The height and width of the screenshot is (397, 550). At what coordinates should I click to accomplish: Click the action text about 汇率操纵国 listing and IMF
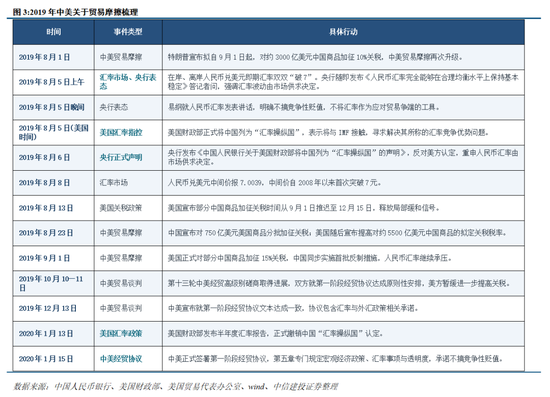[x=328, y=133]
